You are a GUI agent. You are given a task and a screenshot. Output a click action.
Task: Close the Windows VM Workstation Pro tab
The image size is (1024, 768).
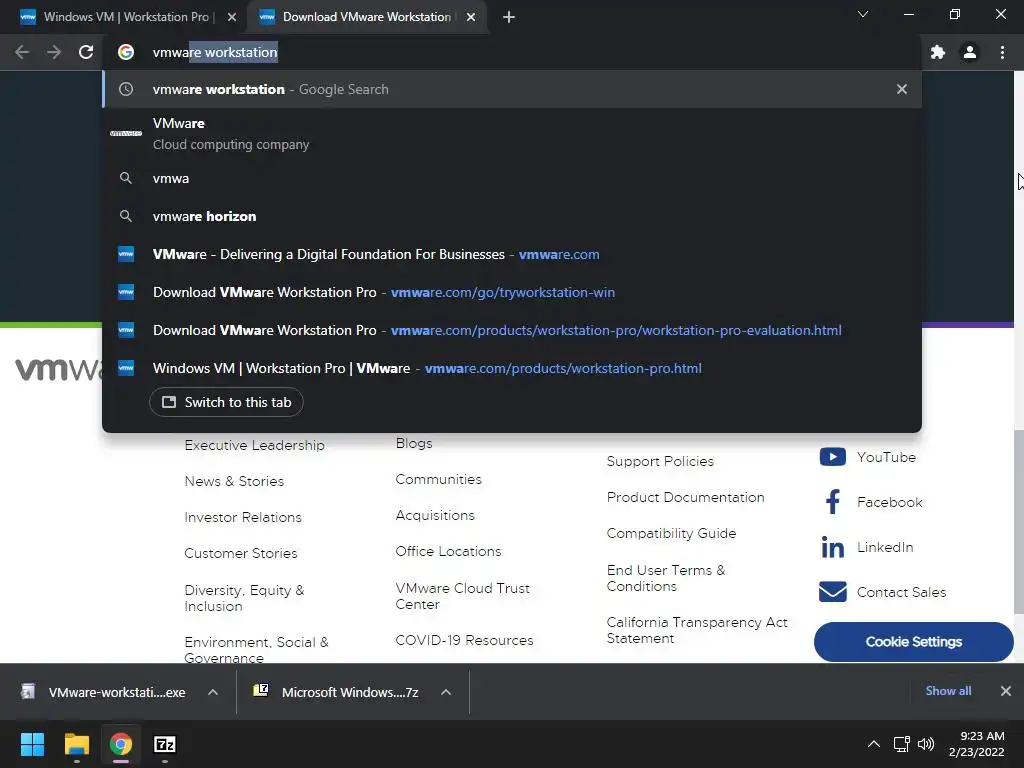coord(232,17)
